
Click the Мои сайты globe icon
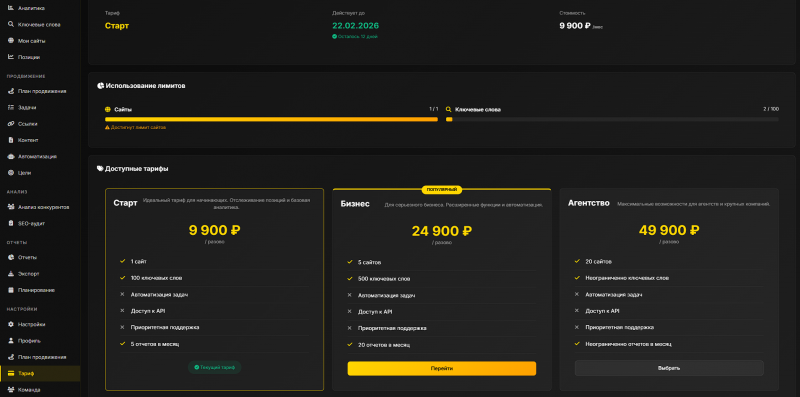coord(11,41)
